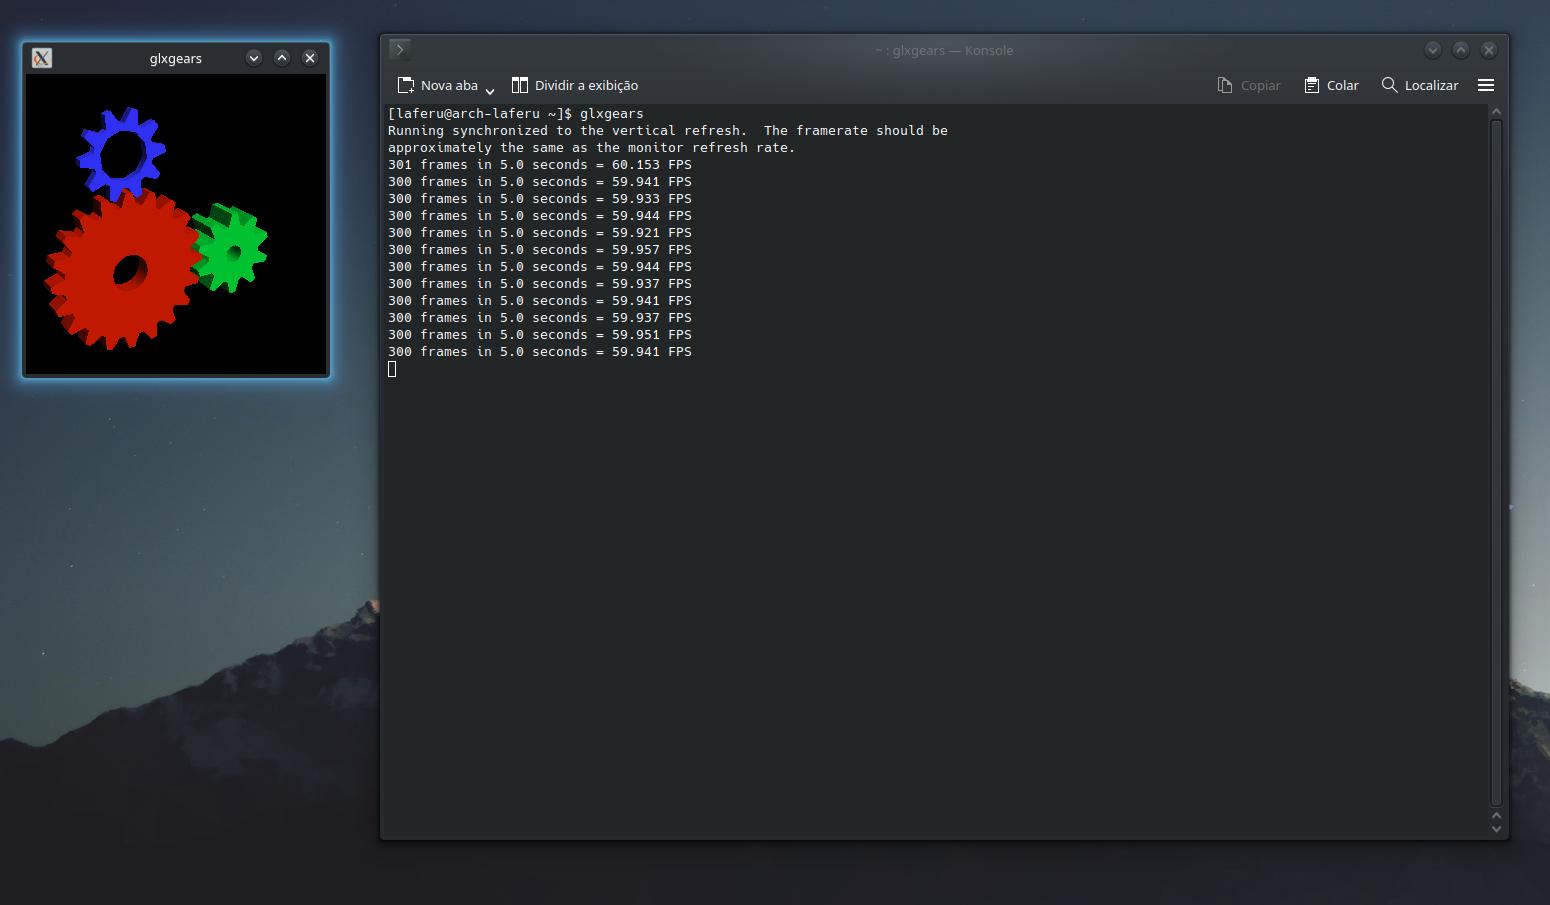Click the glxgears command prompt line
1550x905 pixels.
tap(516, 113)
